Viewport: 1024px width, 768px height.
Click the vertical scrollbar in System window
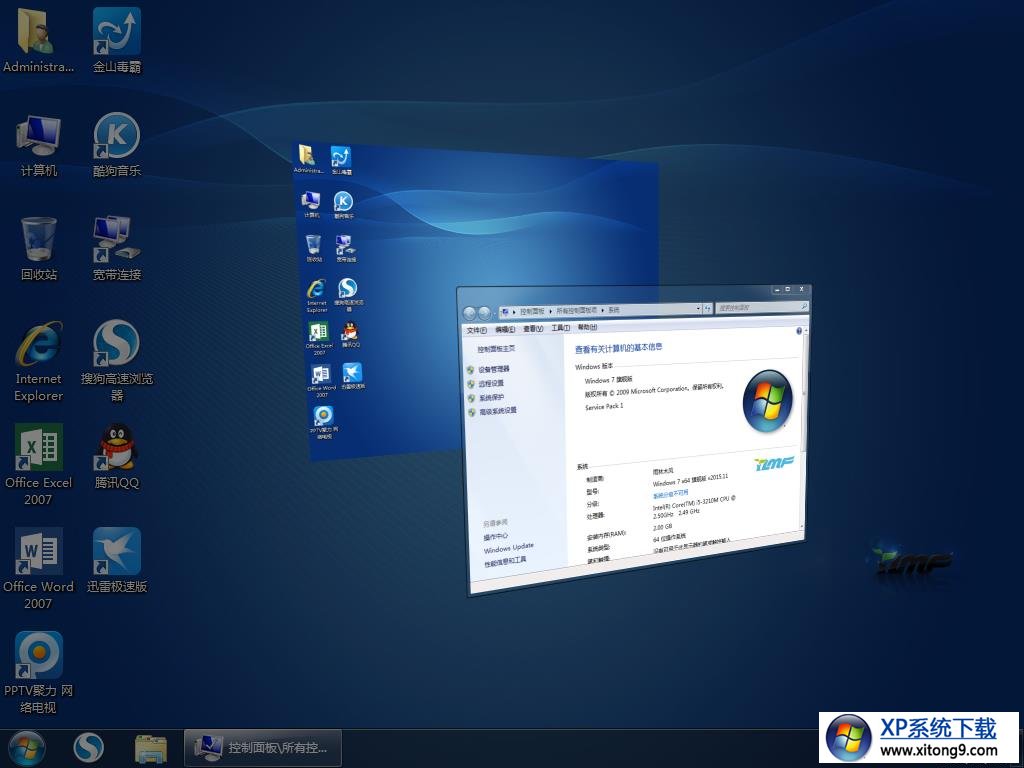pos(804,431)
